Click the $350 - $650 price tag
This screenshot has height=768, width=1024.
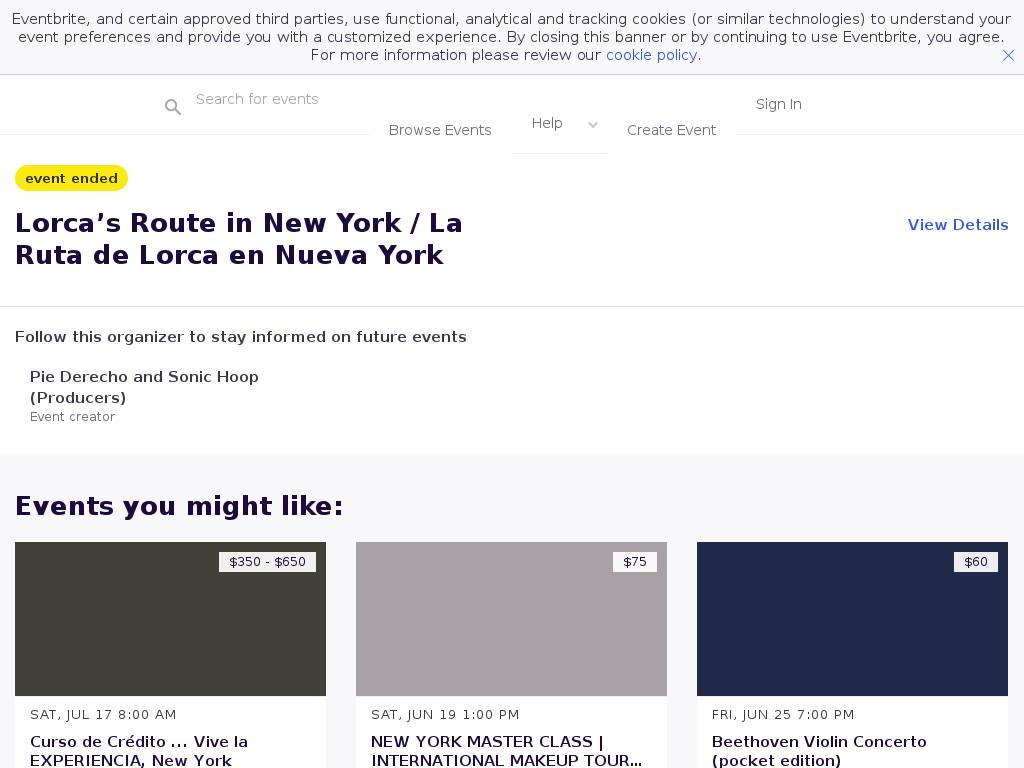click(267, 562)
